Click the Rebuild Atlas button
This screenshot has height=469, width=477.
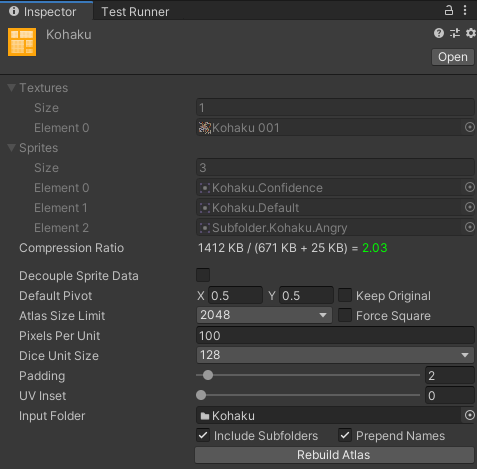pyautogui.click(x=334, y=455)
